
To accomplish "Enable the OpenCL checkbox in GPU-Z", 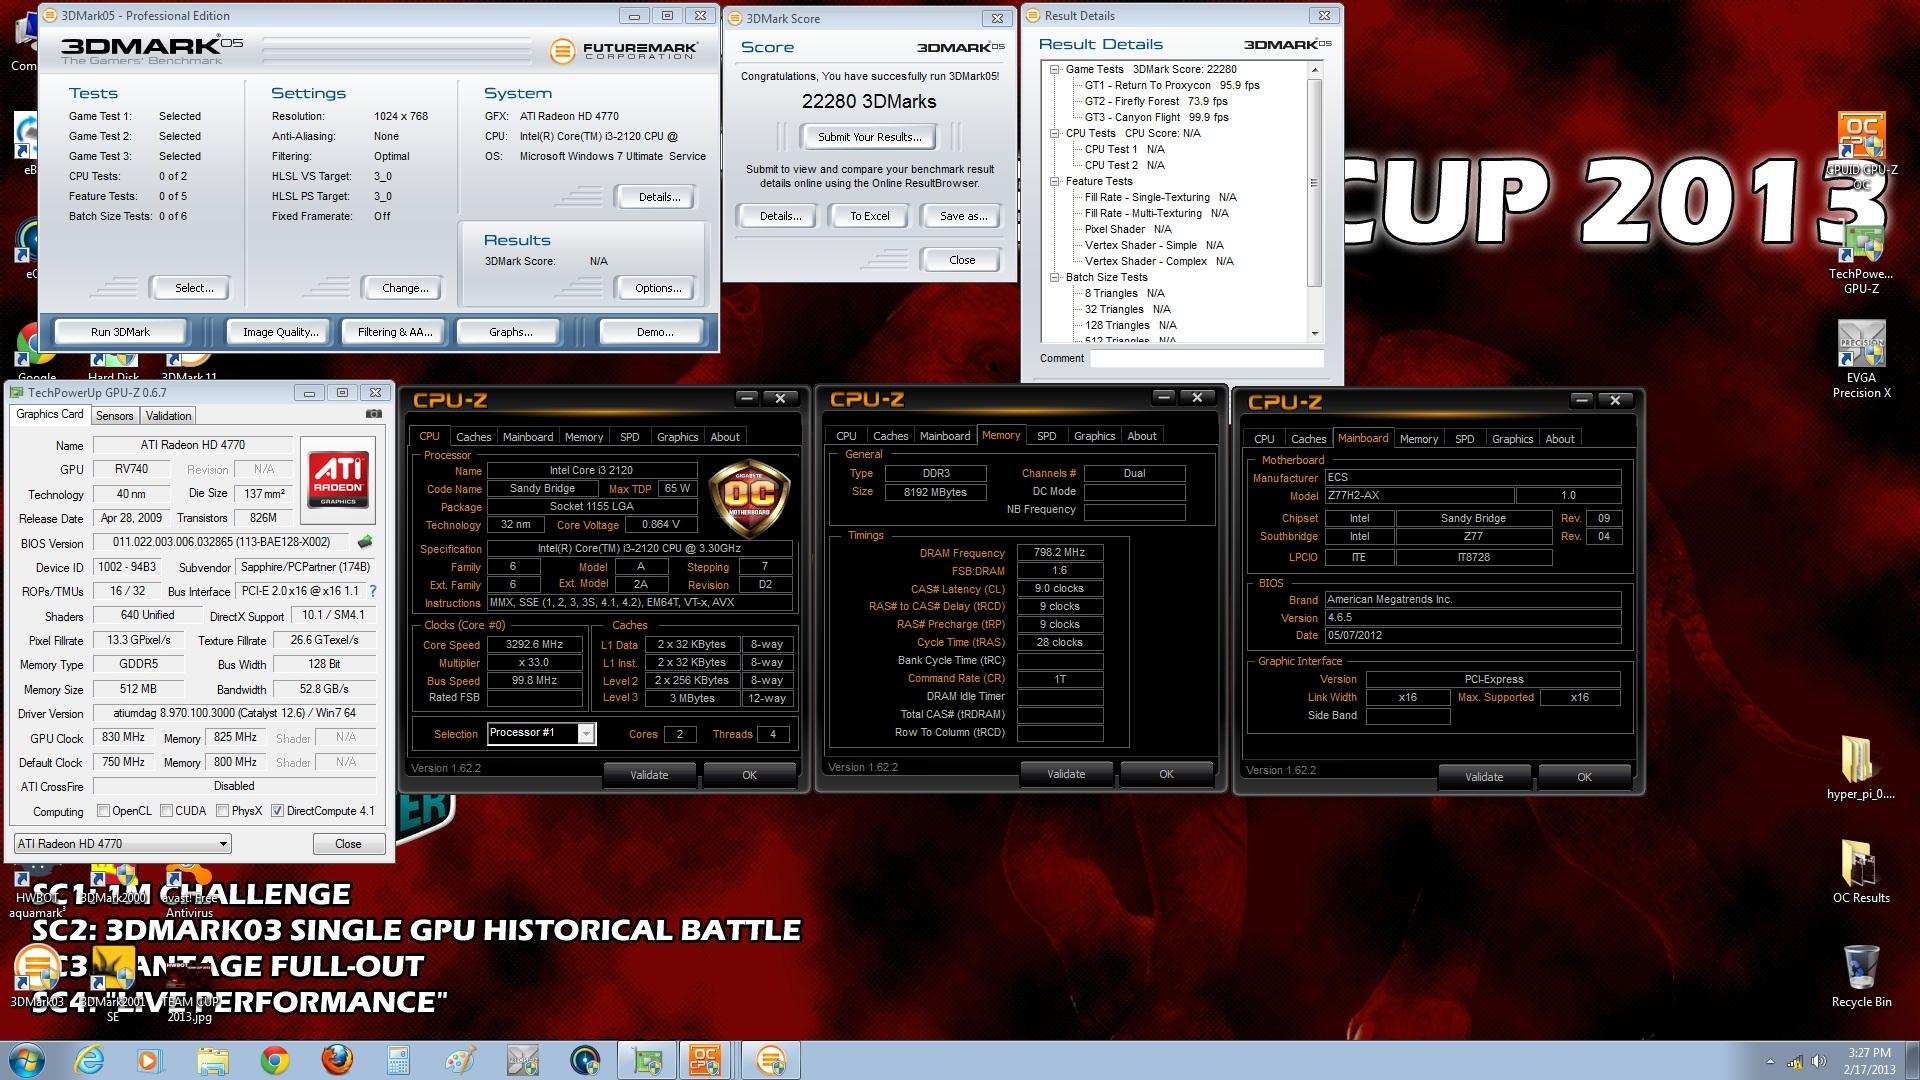I will pyautogui.click(x=103, y=811).
